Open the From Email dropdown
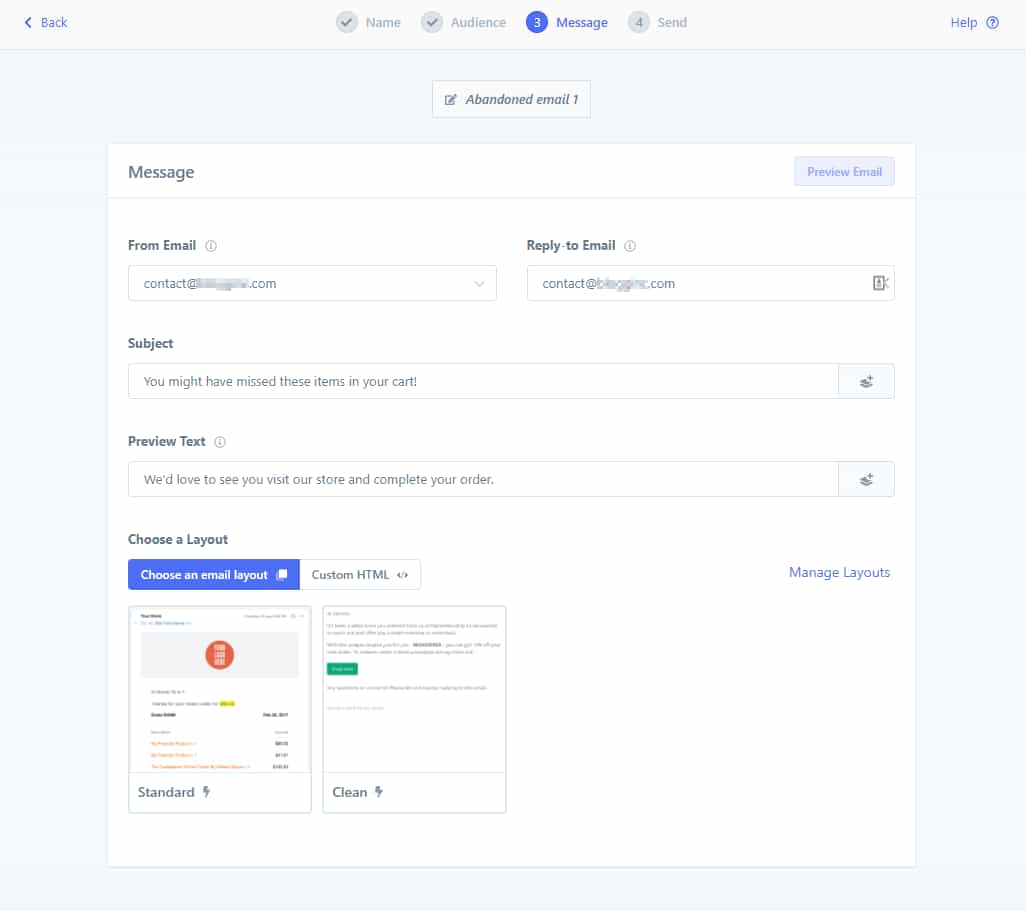Image resolution: width=1026 pixels, height=911 pixels. pos(312,283)
